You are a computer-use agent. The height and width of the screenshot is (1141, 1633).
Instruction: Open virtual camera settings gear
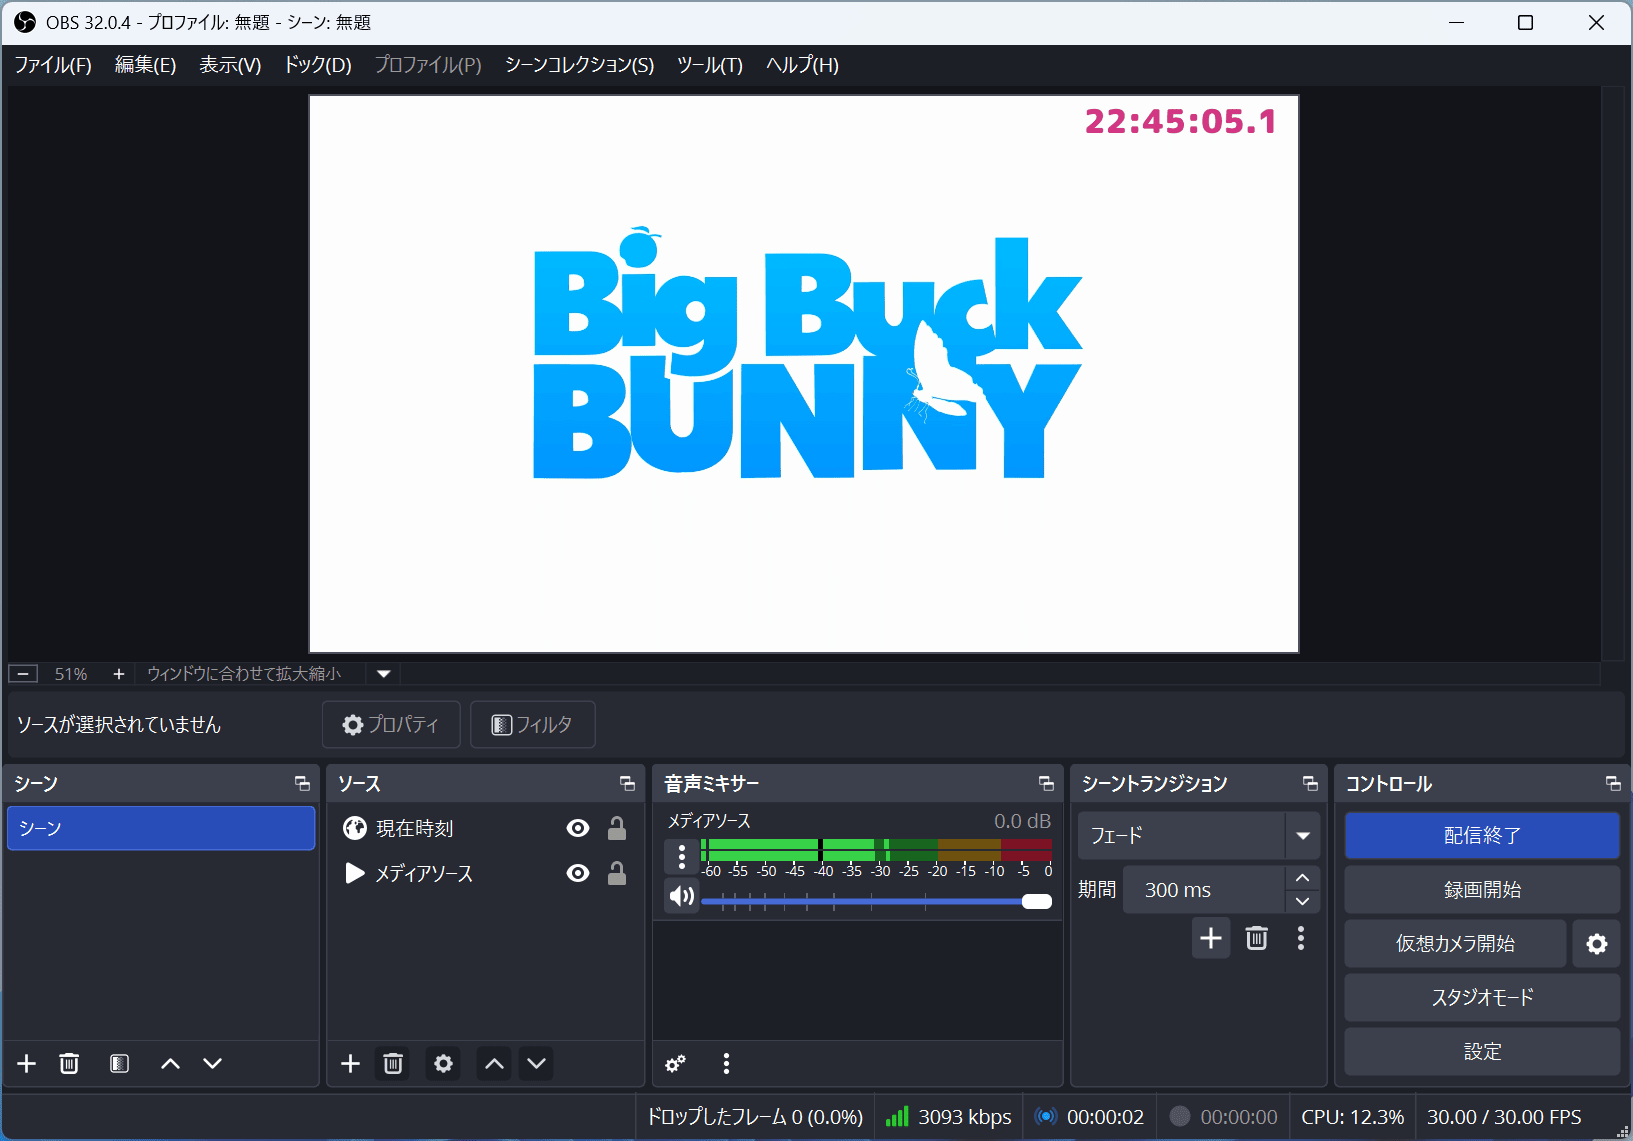pos(1596,943)
